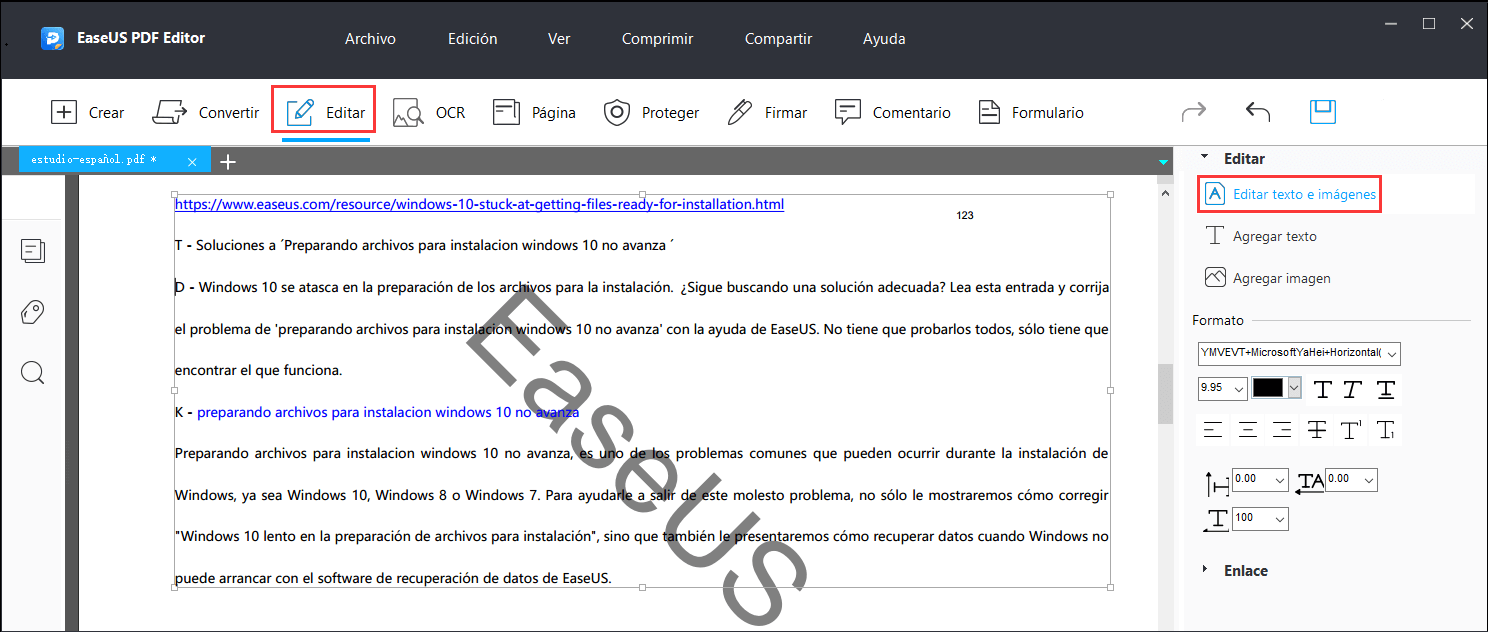Click the easeus.com resource URL link

tap(479, 204)
